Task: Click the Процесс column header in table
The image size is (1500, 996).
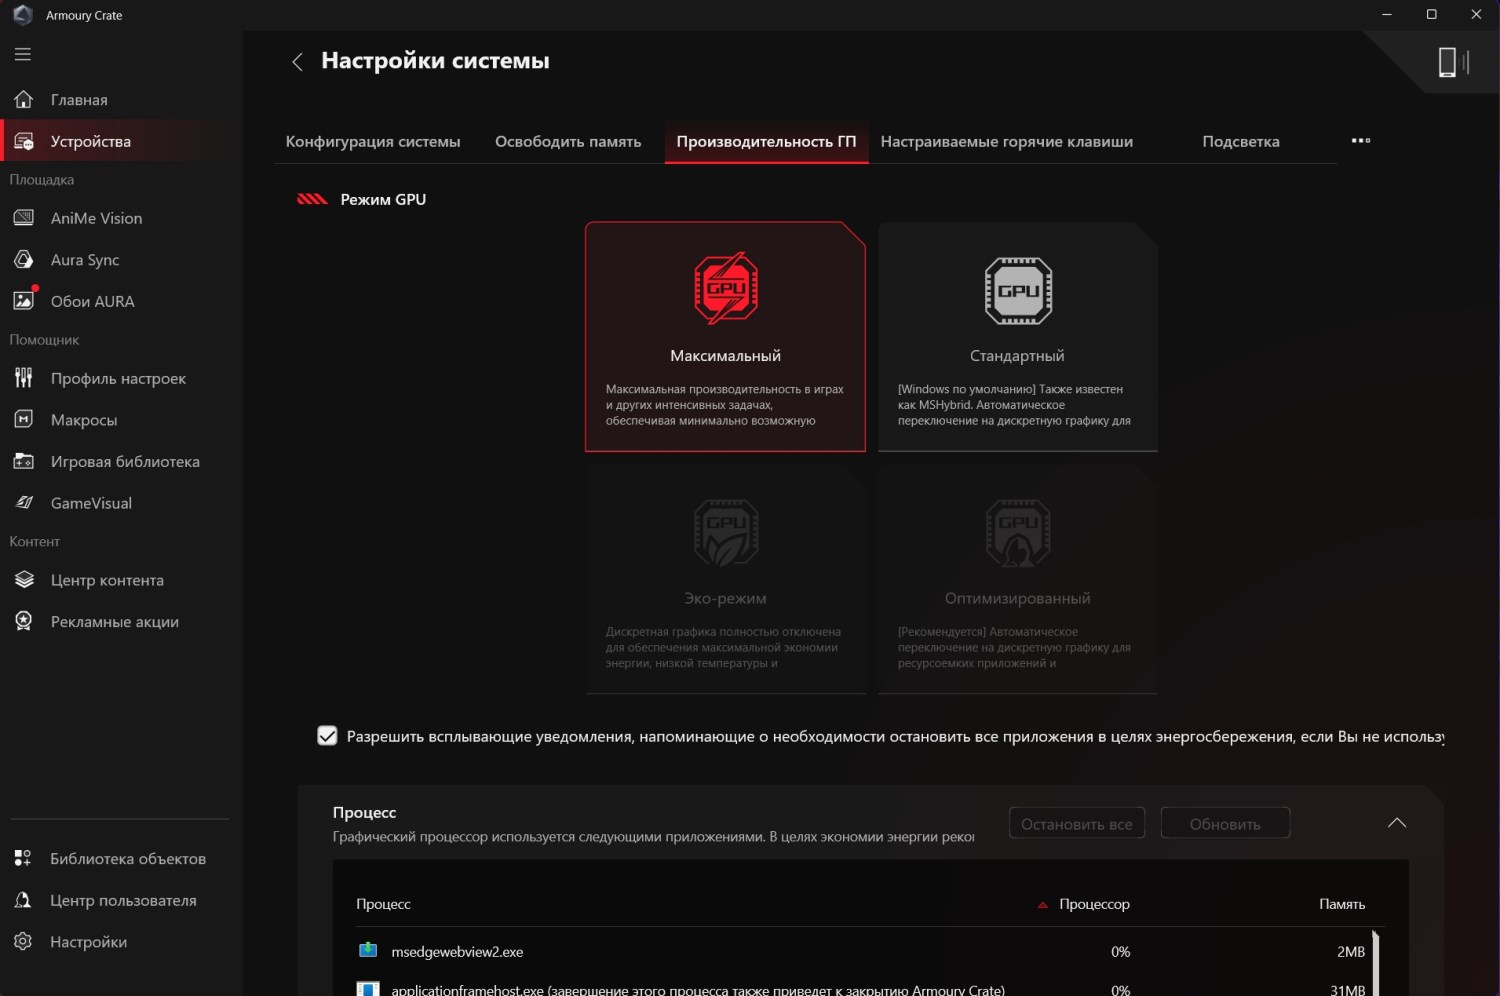Action: [x=383, y=904]
